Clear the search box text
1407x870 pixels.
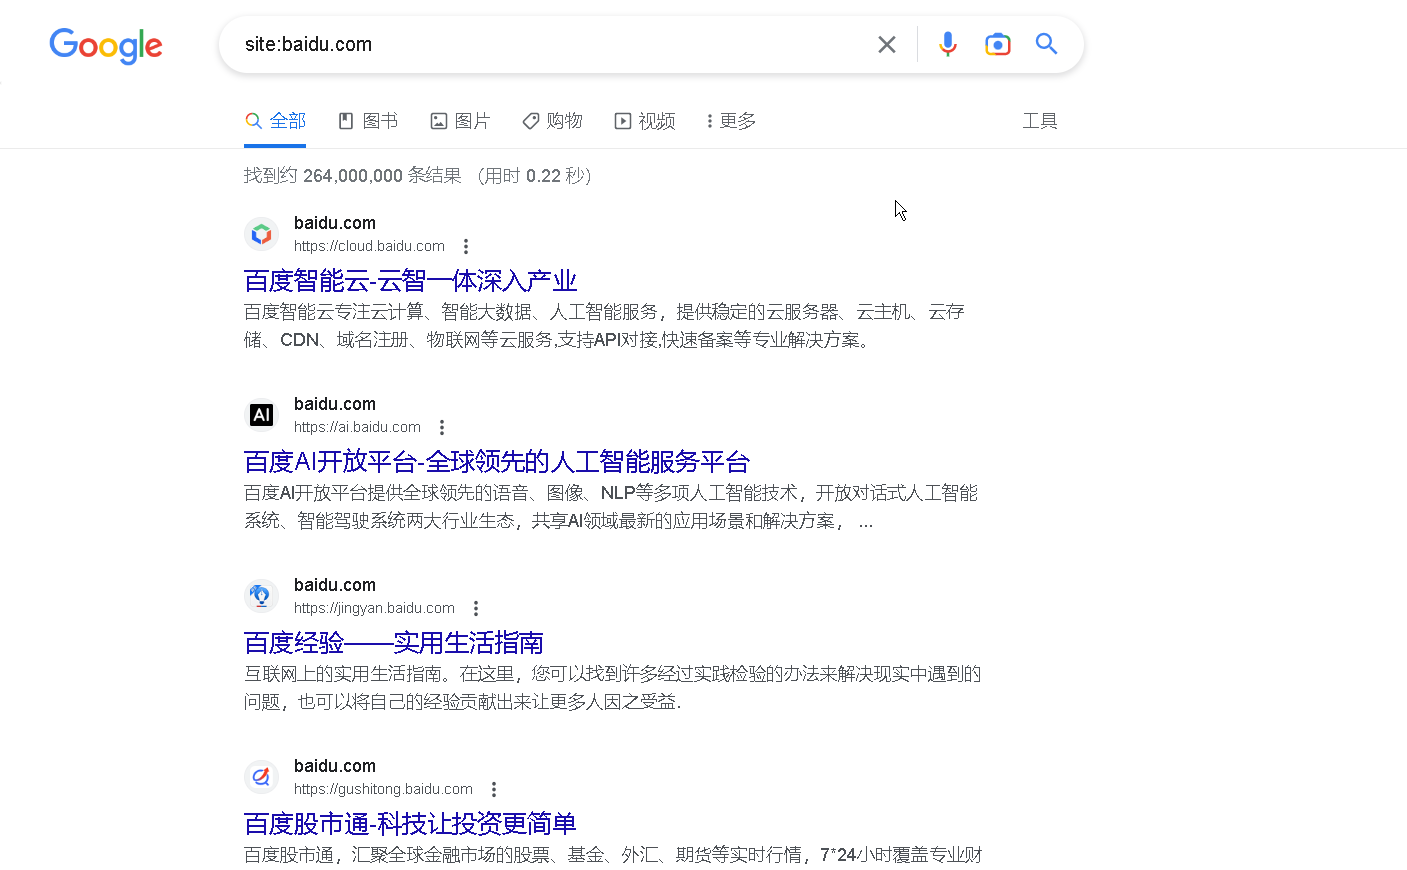[886, 44]
